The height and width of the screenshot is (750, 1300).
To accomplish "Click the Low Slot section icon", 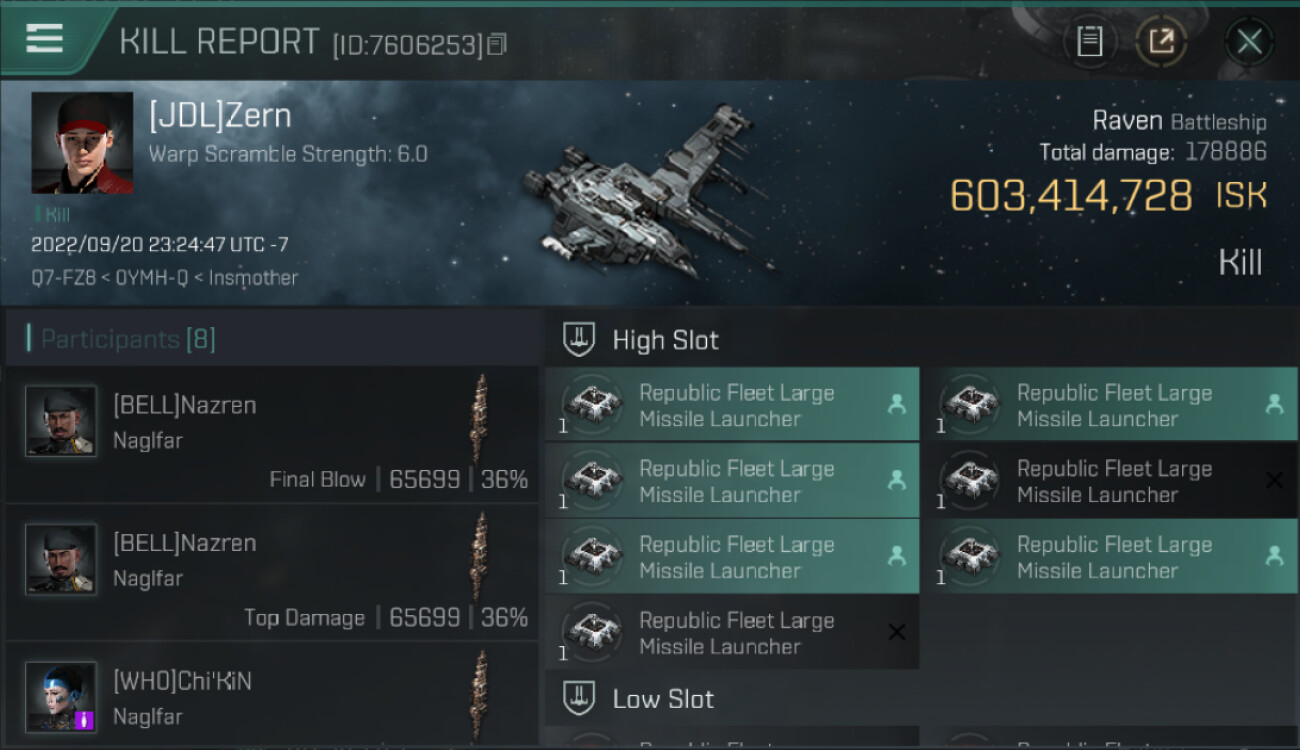I will [x=579, y=698].
